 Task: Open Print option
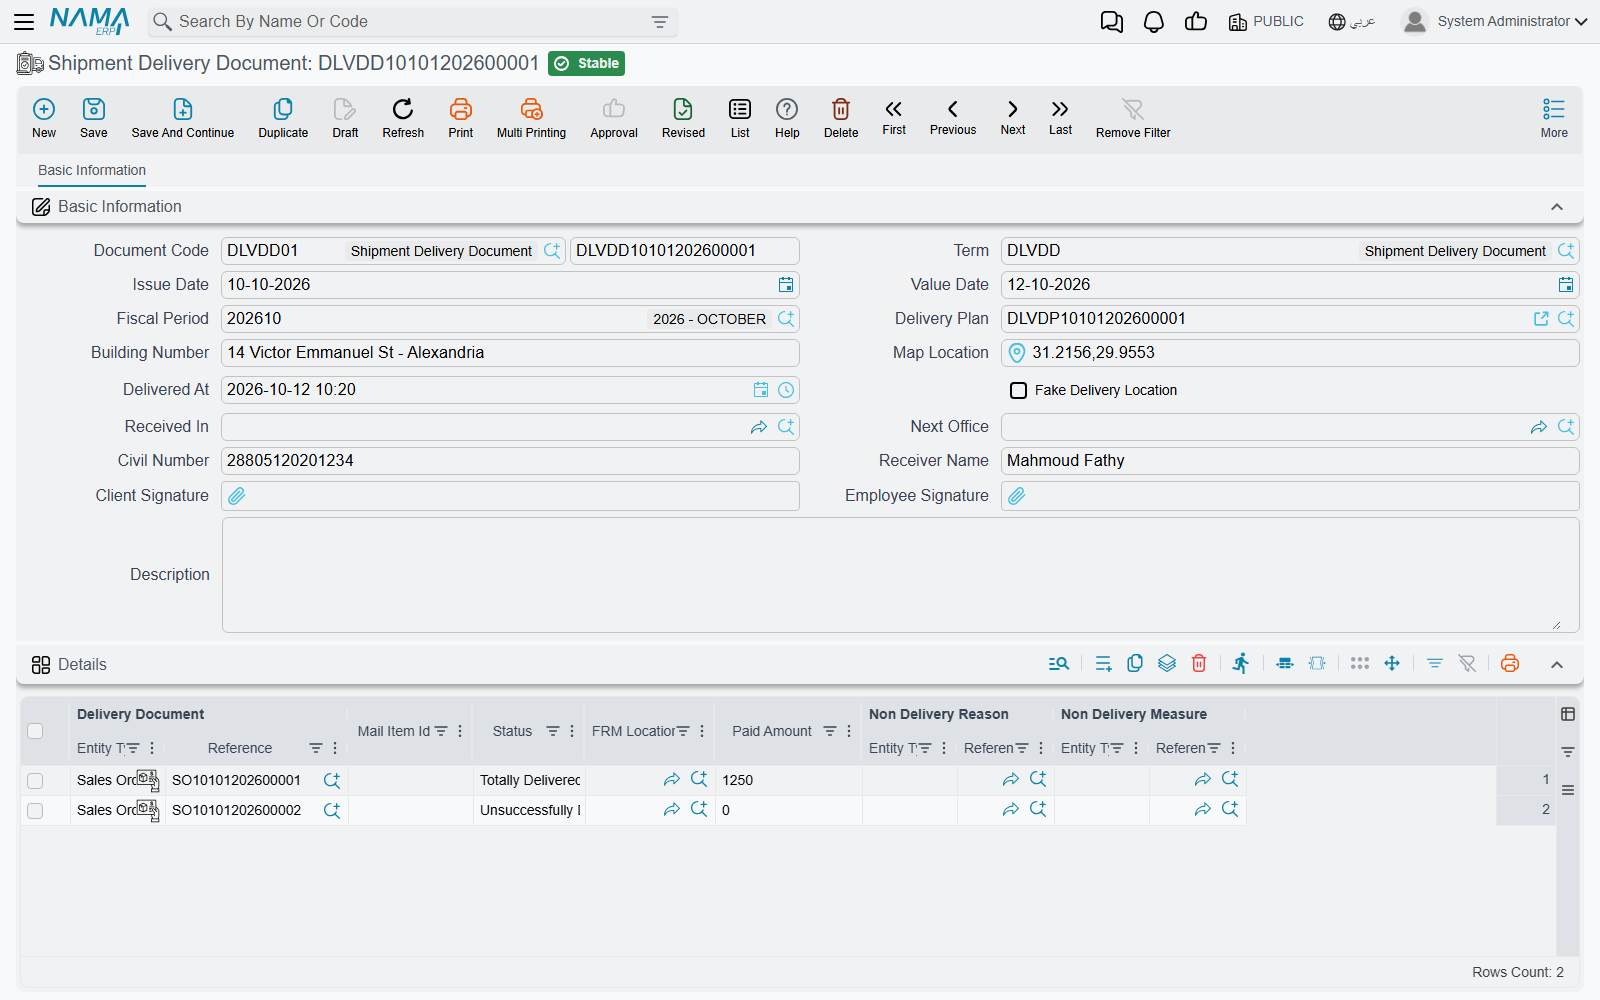pos(461,118)
